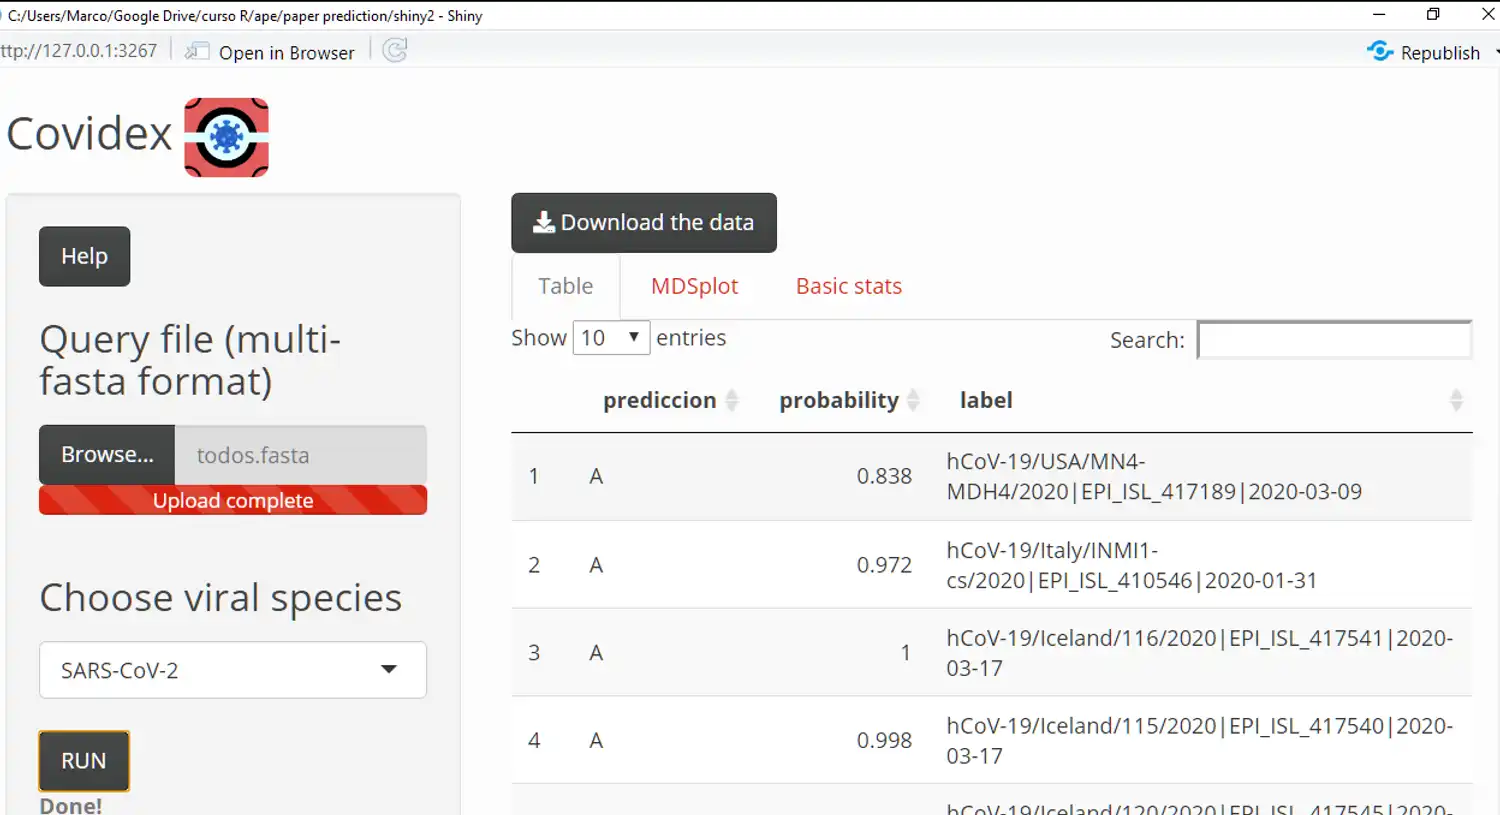Click the Covidex virus logo icon

226,138
